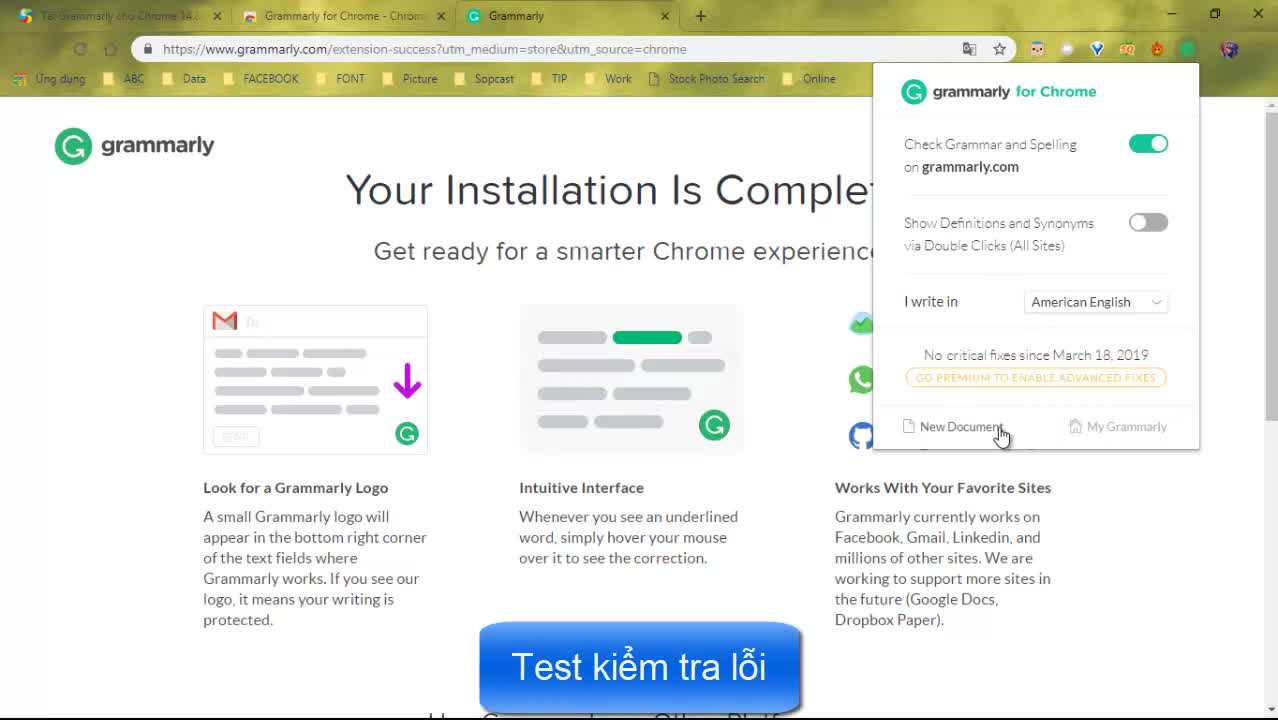Click the Your Installation Is Complete heading
1278x720 pixels.
[609, 190]
